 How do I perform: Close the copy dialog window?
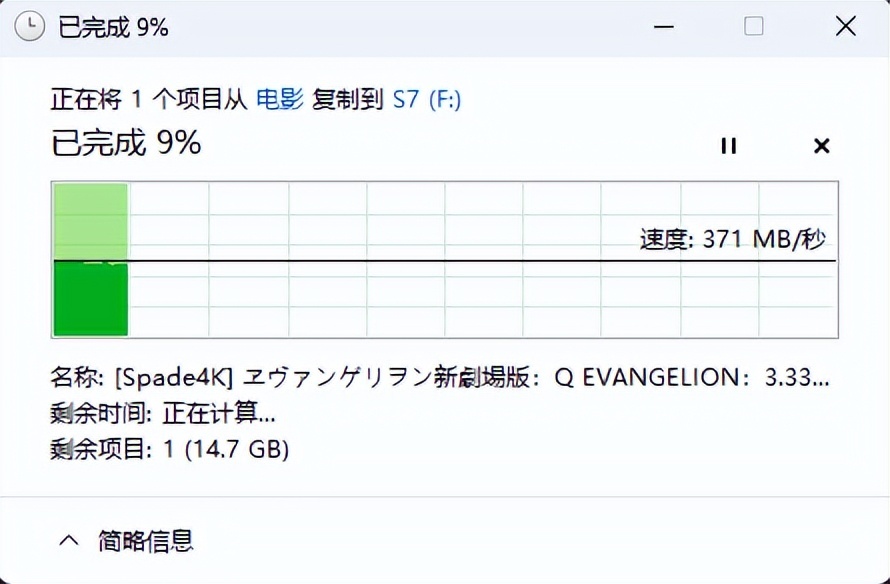[x=845, y=27]
